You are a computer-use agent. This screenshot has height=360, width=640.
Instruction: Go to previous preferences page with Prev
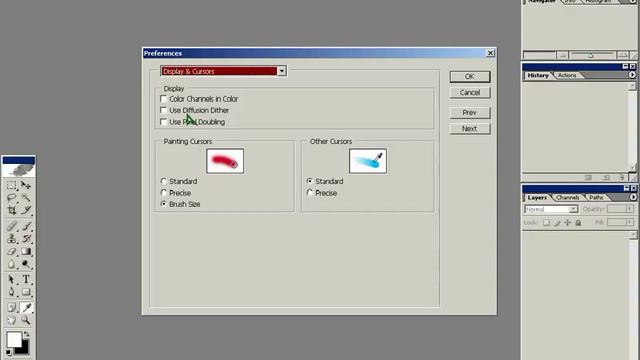point(470,113)
